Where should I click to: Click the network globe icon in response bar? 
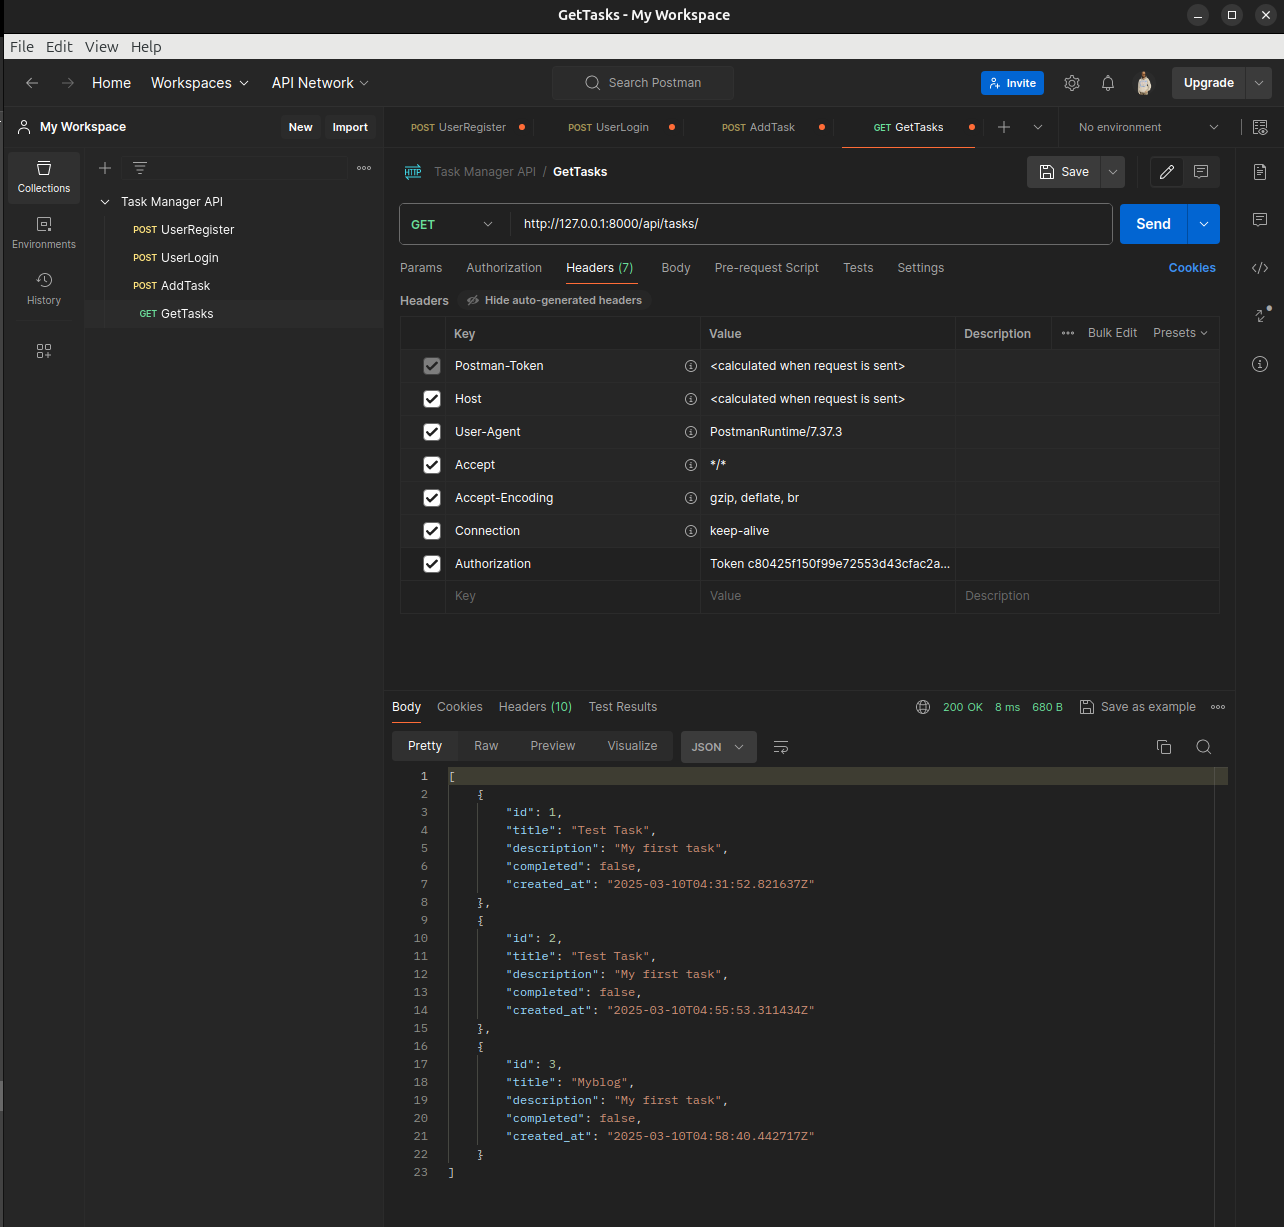point(923,707)
